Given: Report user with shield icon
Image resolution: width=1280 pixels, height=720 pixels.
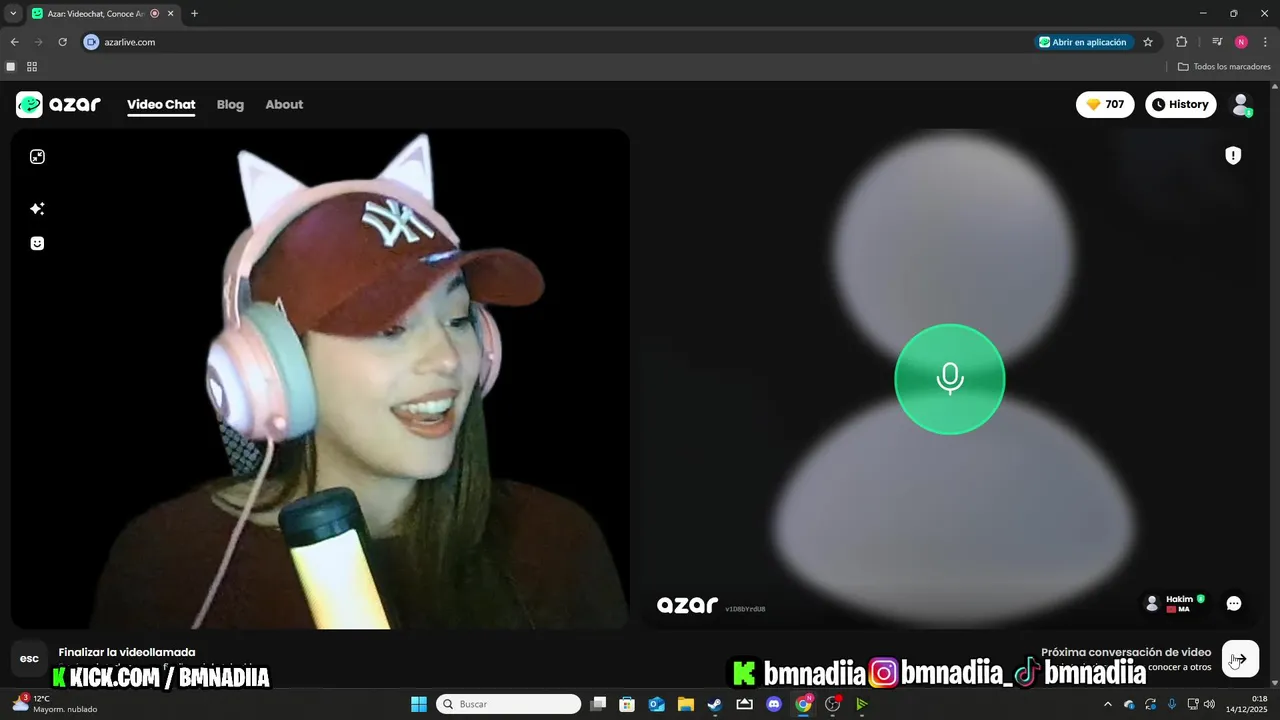Looking at the screenshot, I should pos(1233,155).
